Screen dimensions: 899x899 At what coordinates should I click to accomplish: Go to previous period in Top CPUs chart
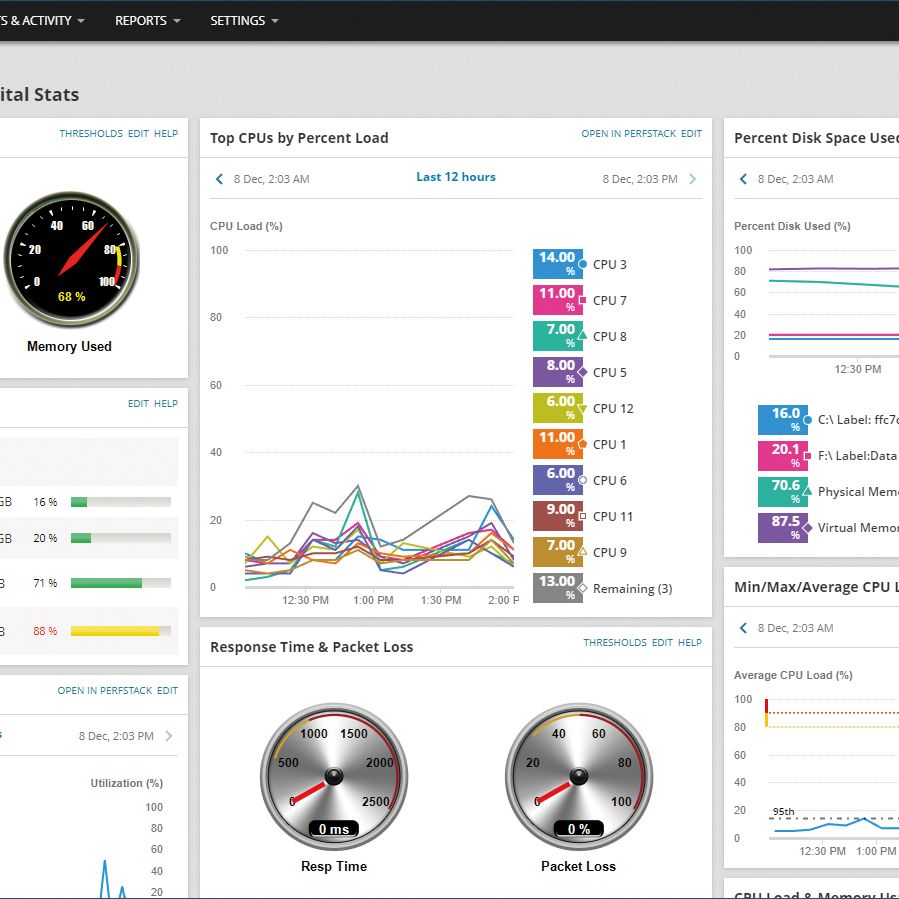click(x=219, y=179)
